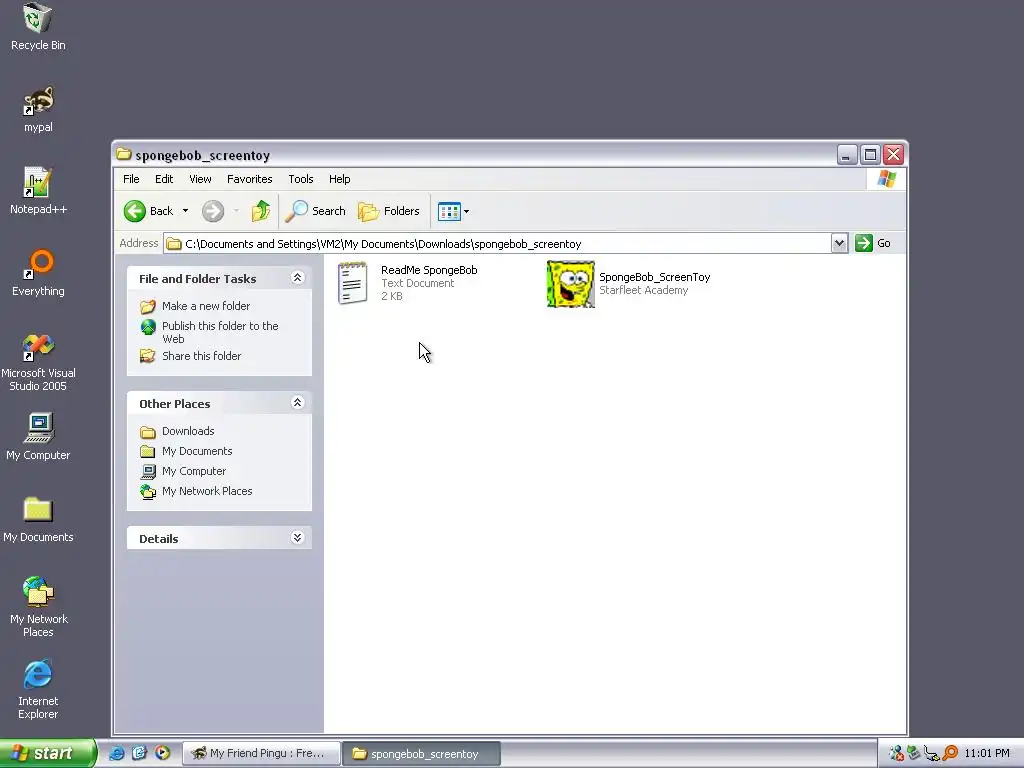1024x768 pixels.
Task: Launch Windows Media Player from Quick Launch
Action: point(163,753)
